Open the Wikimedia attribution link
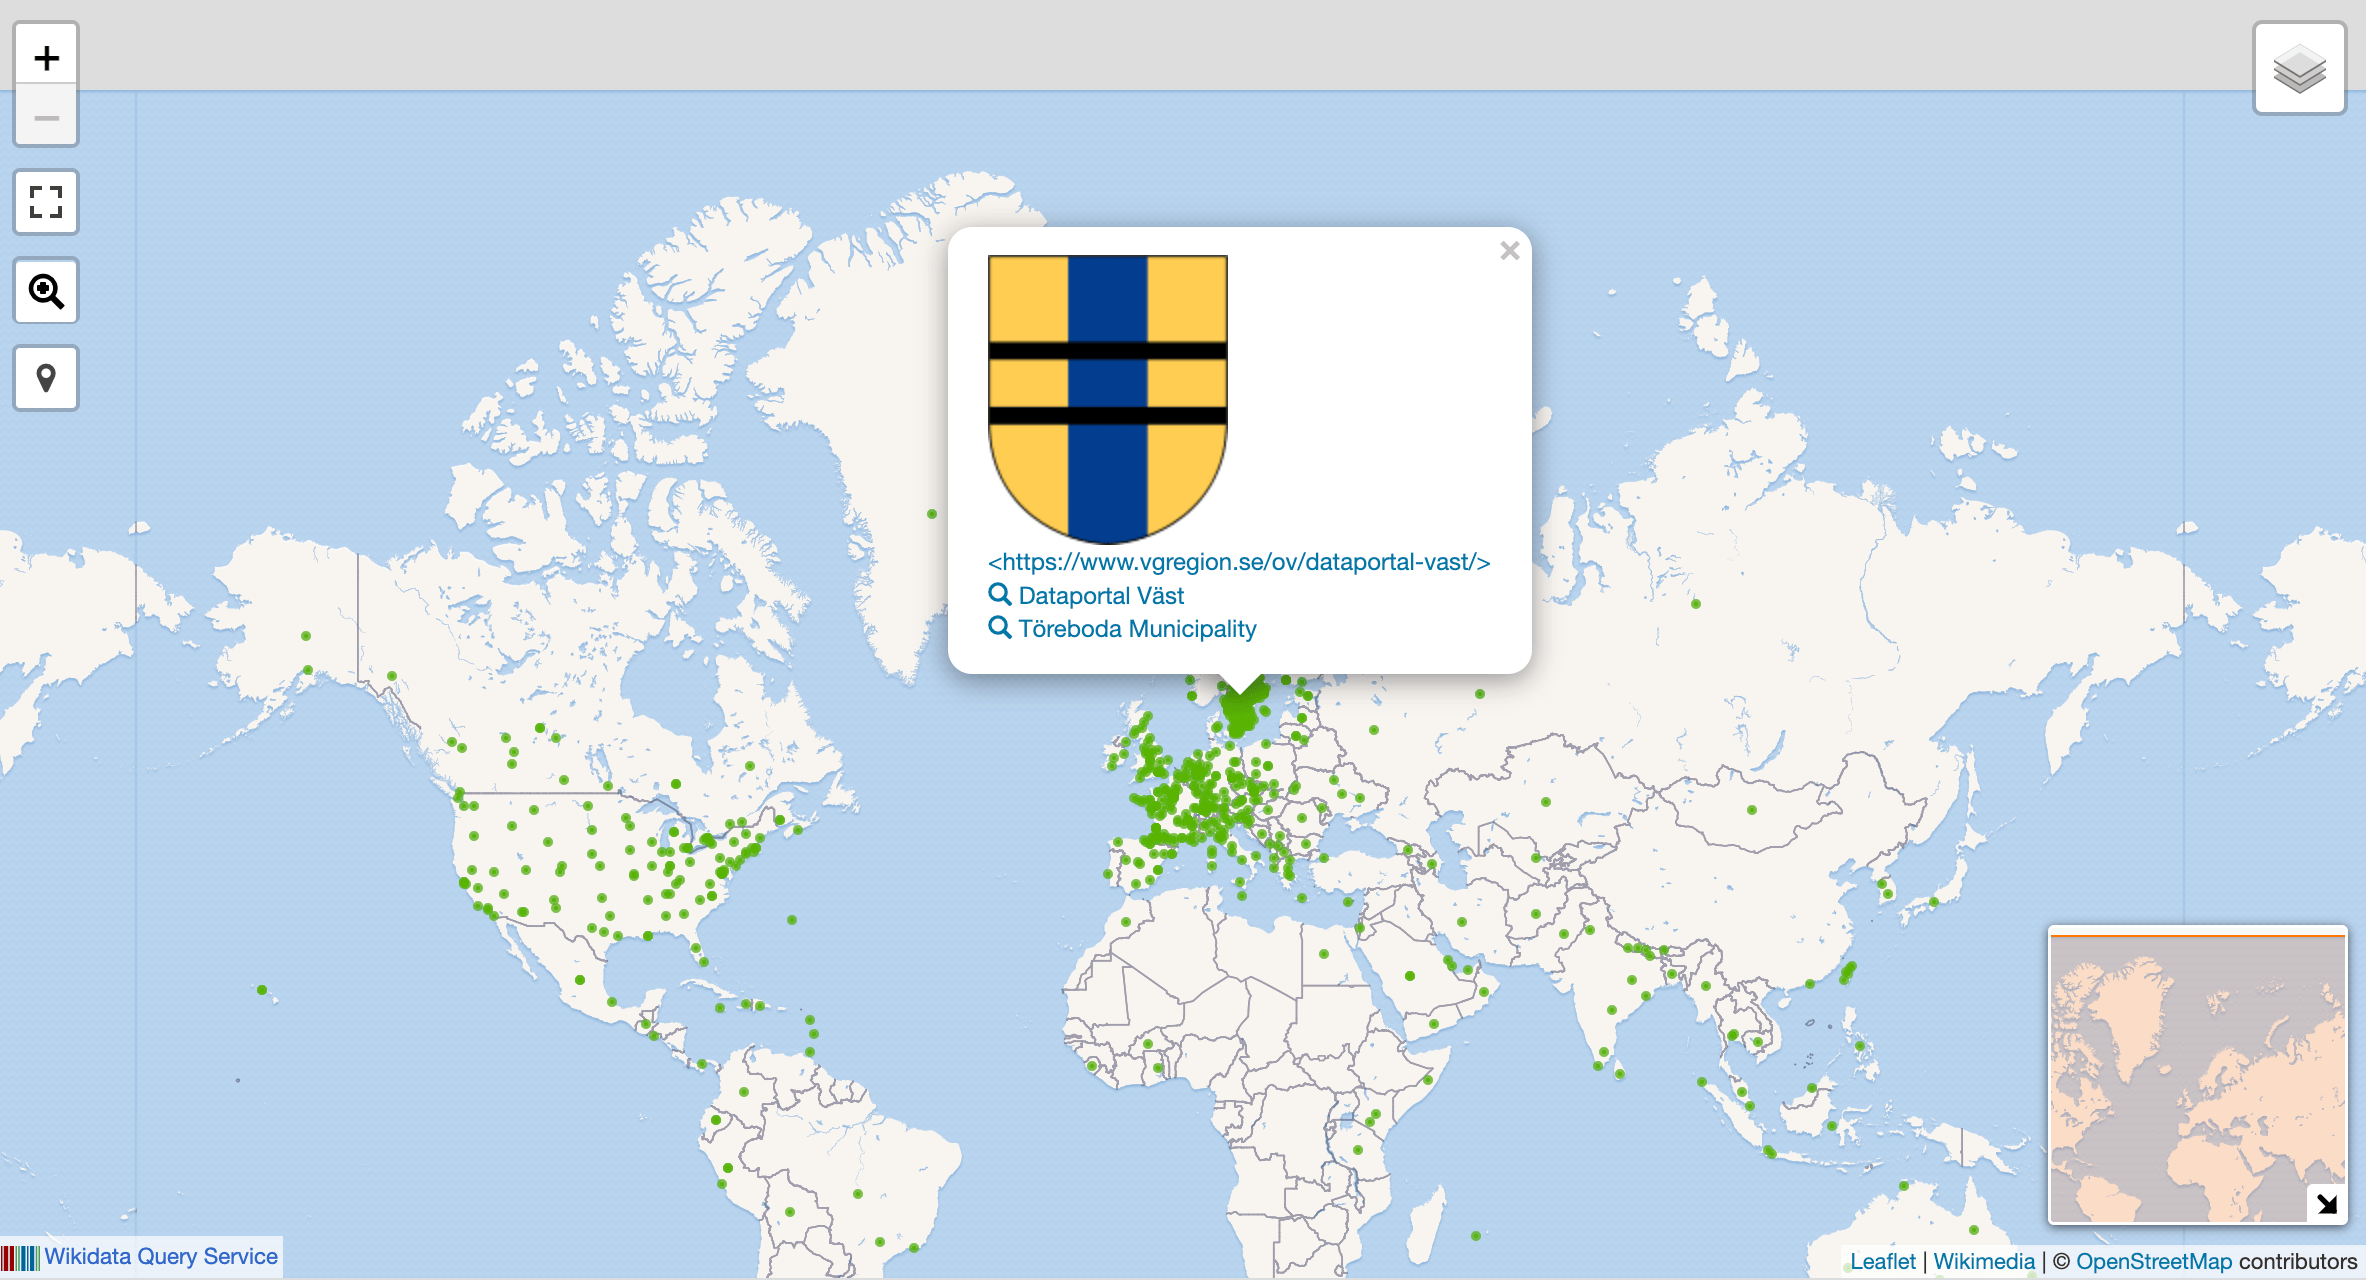Image resolution: width=2366 pixels, height=1280 pixels. point(1984,1261)
